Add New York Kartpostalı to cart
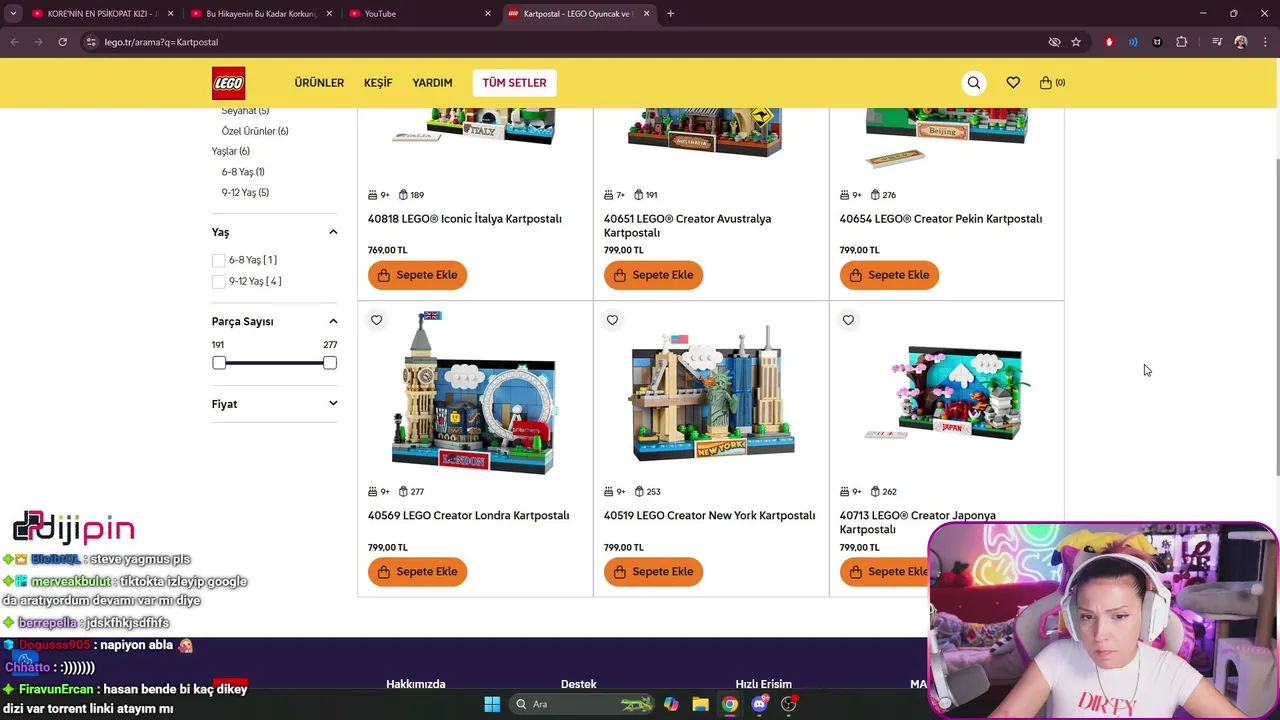Image resolution: width=1280 pixels, height=720 pixels. 653,572
